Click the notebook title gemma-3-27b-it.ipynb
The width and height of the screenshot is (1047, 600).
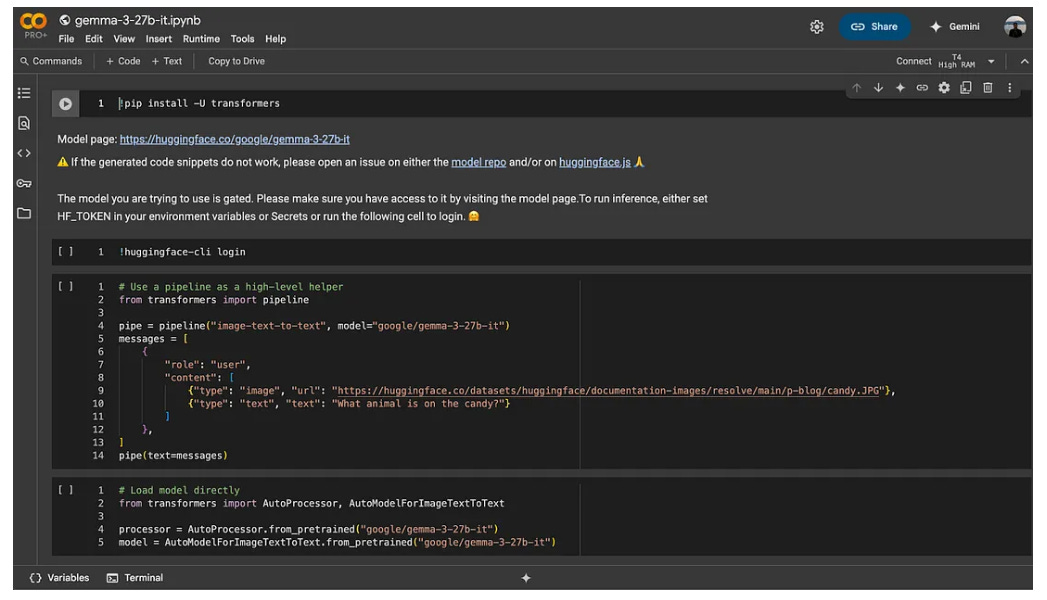138,21
